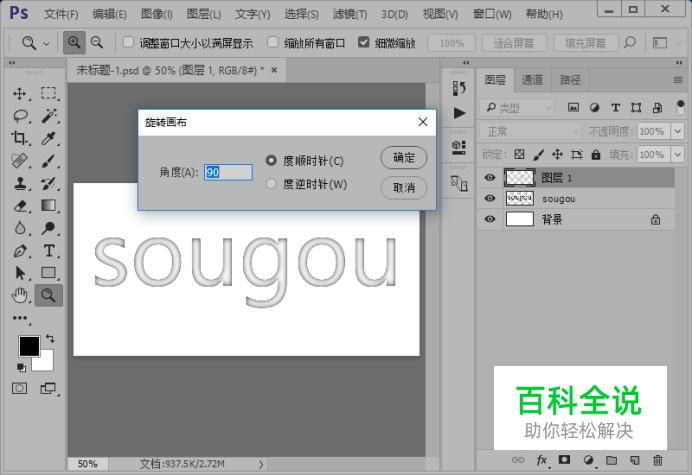This screenshot has width=692, height=475.
Task: Change screen mode icon in toolbox
Action: pos(48,388)
